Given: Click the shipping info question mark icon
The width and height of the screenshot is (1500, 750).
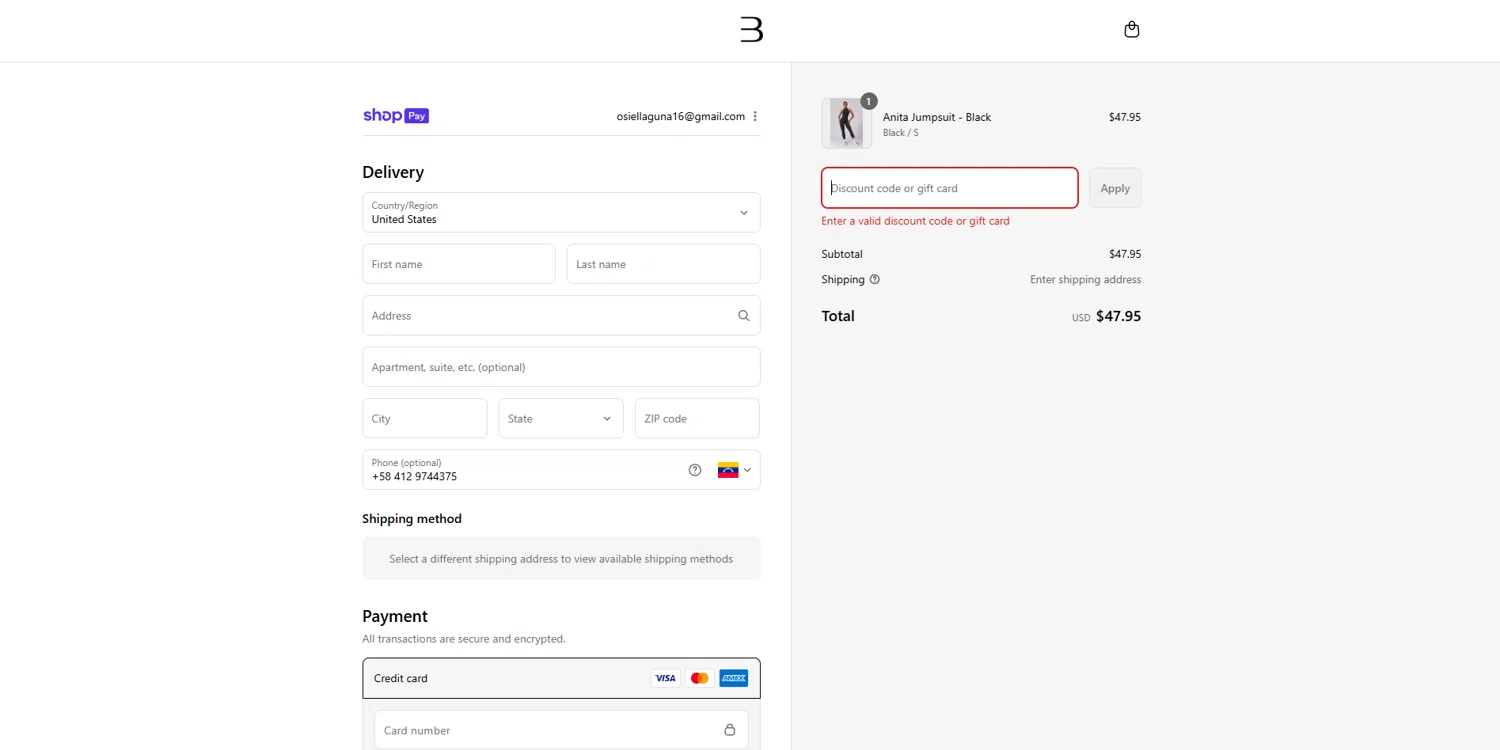Looking at the screenshot, I should (875, 280).
